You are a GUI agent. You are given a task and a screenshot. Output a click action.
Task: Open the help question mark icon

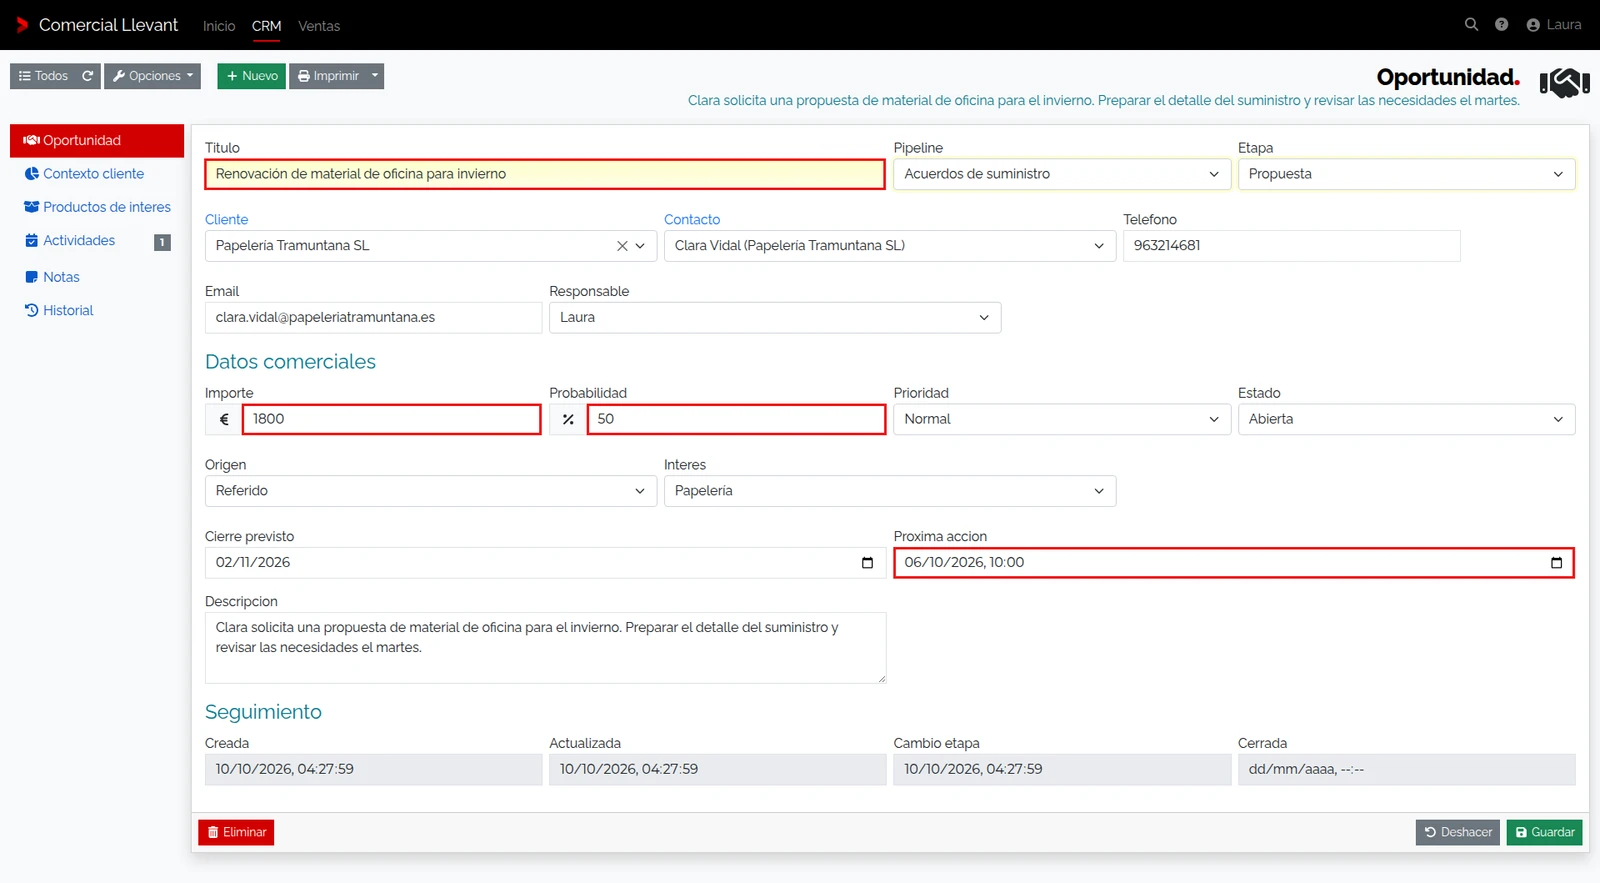tap(1501, 25)
